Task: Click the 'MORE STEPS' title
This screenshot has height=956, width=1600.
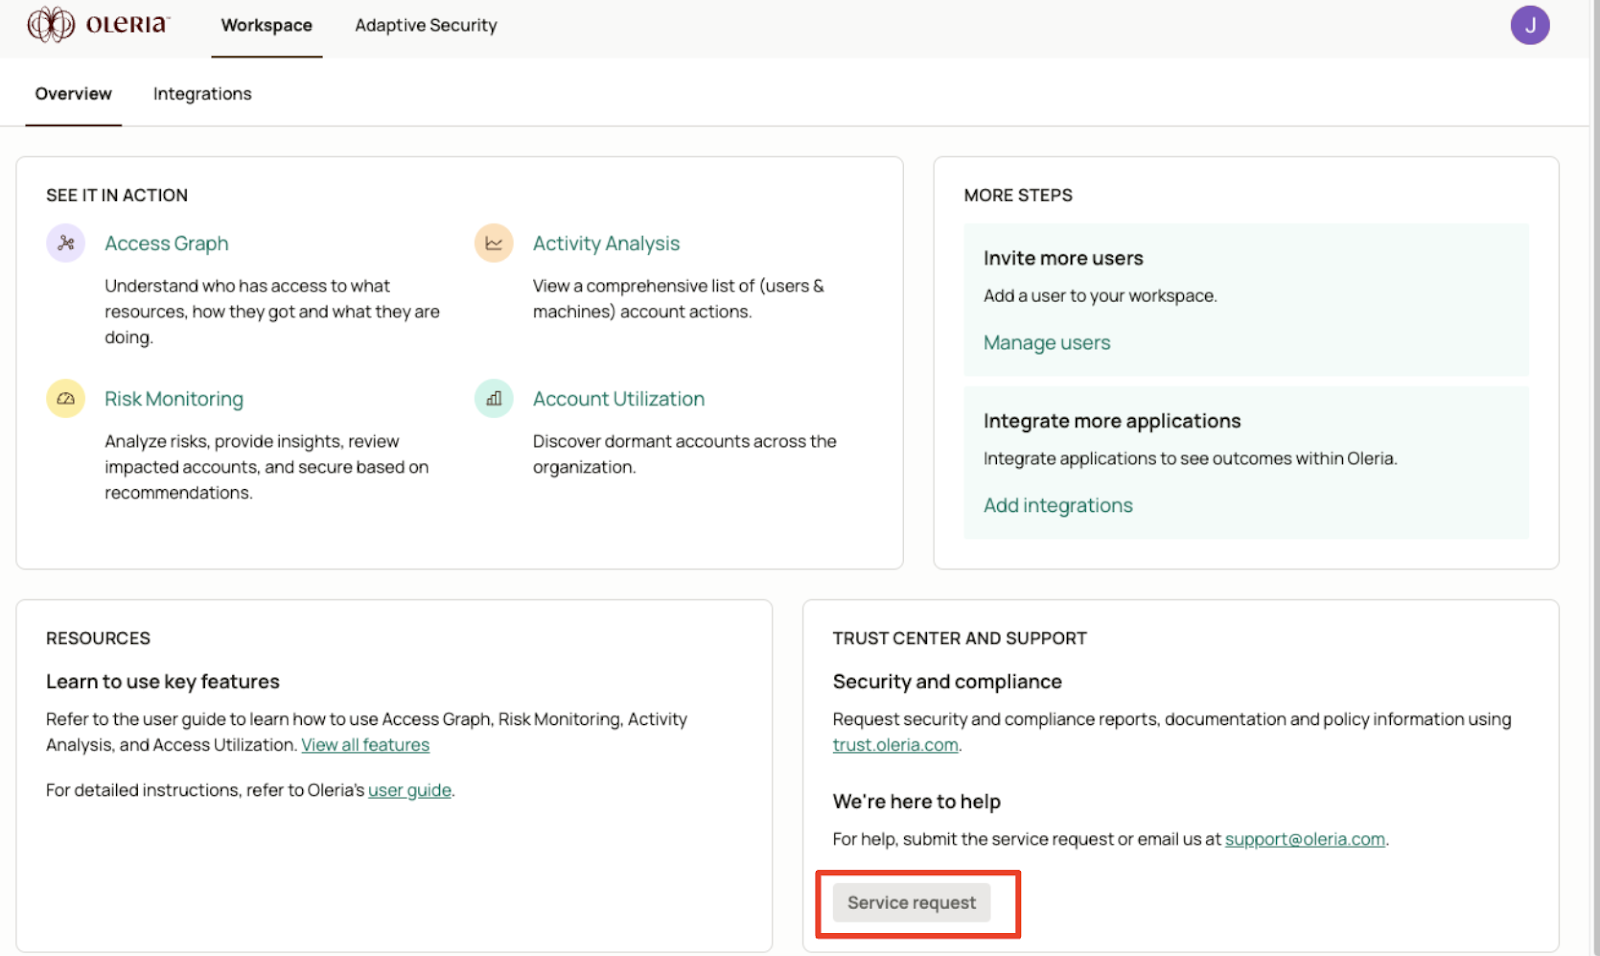Action: point(1018,195)
